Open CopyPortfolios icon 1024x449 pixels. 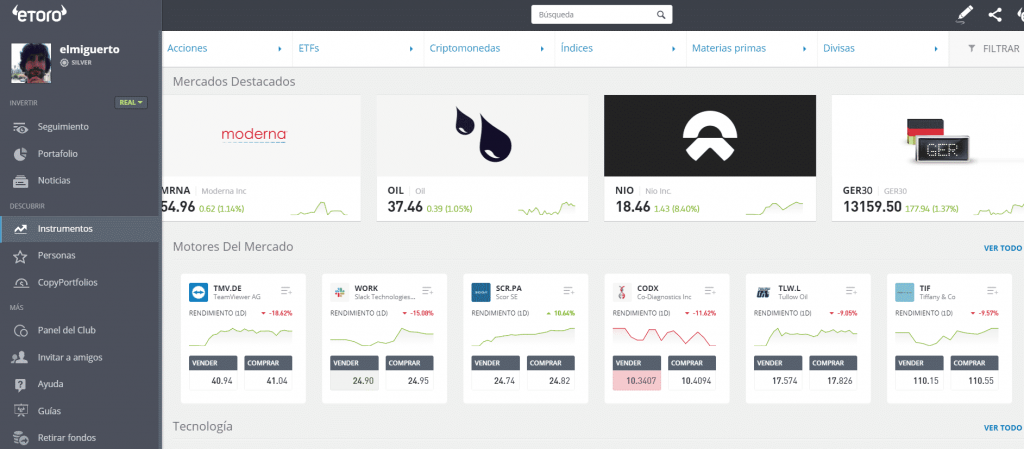click(20, 283)
